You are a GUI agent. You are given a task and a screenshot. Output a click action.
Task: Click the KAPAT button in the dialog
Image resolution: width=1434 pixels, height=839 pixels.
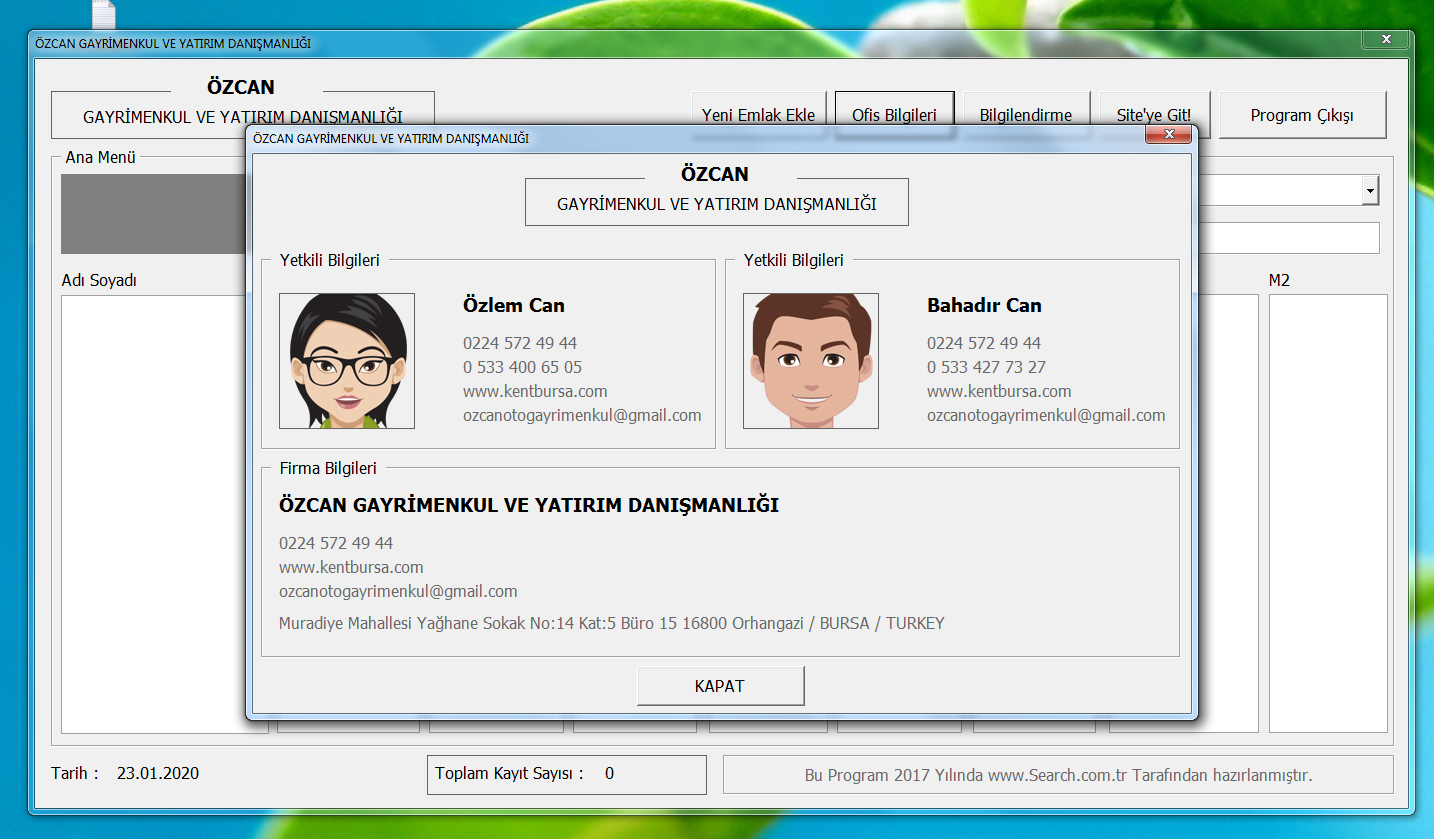[720, 686]
